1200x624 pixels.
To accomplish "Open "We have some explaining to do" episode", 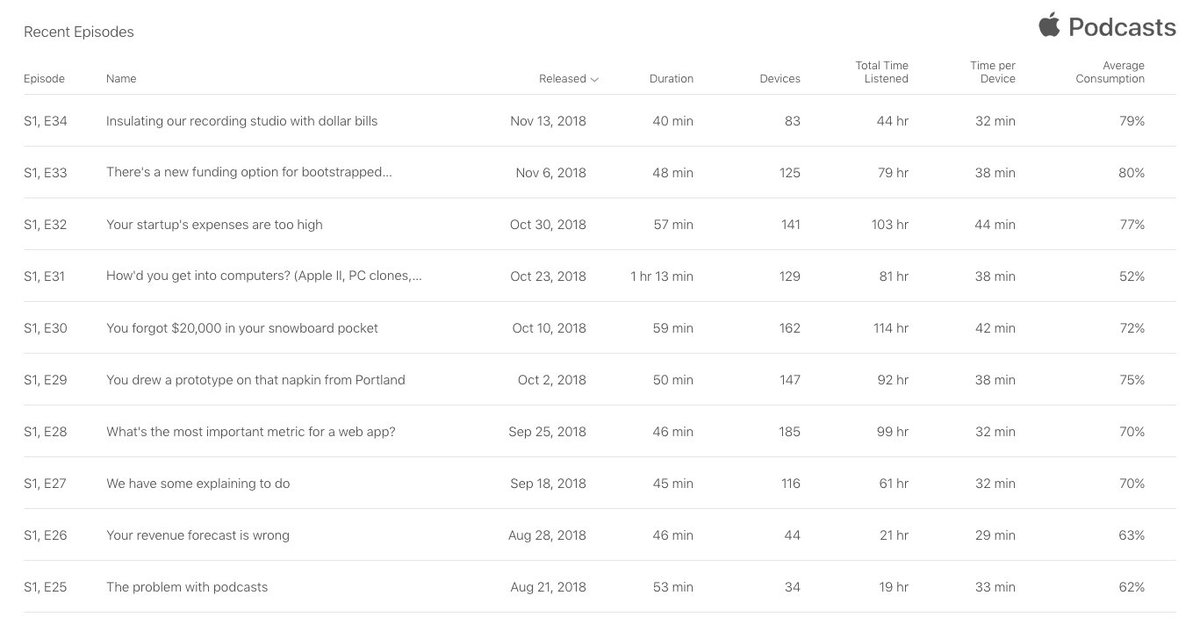I will tap(198, 484).
